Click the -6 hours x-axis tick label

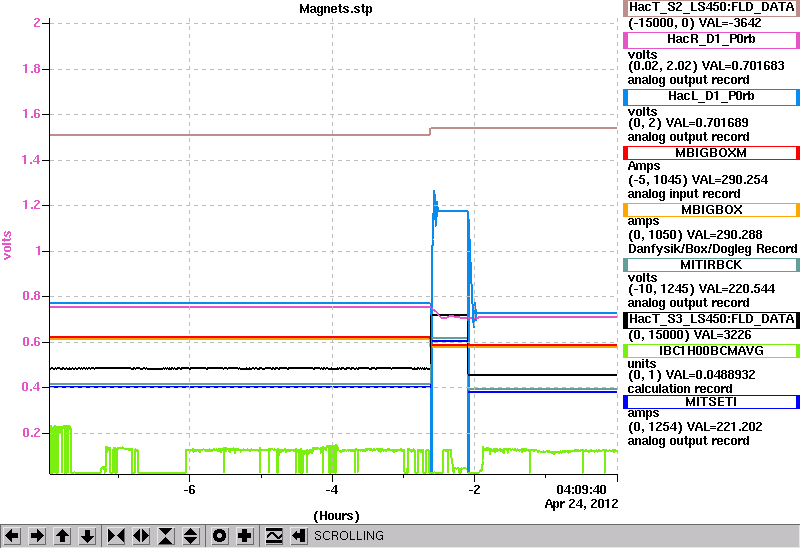pos(189,490)
